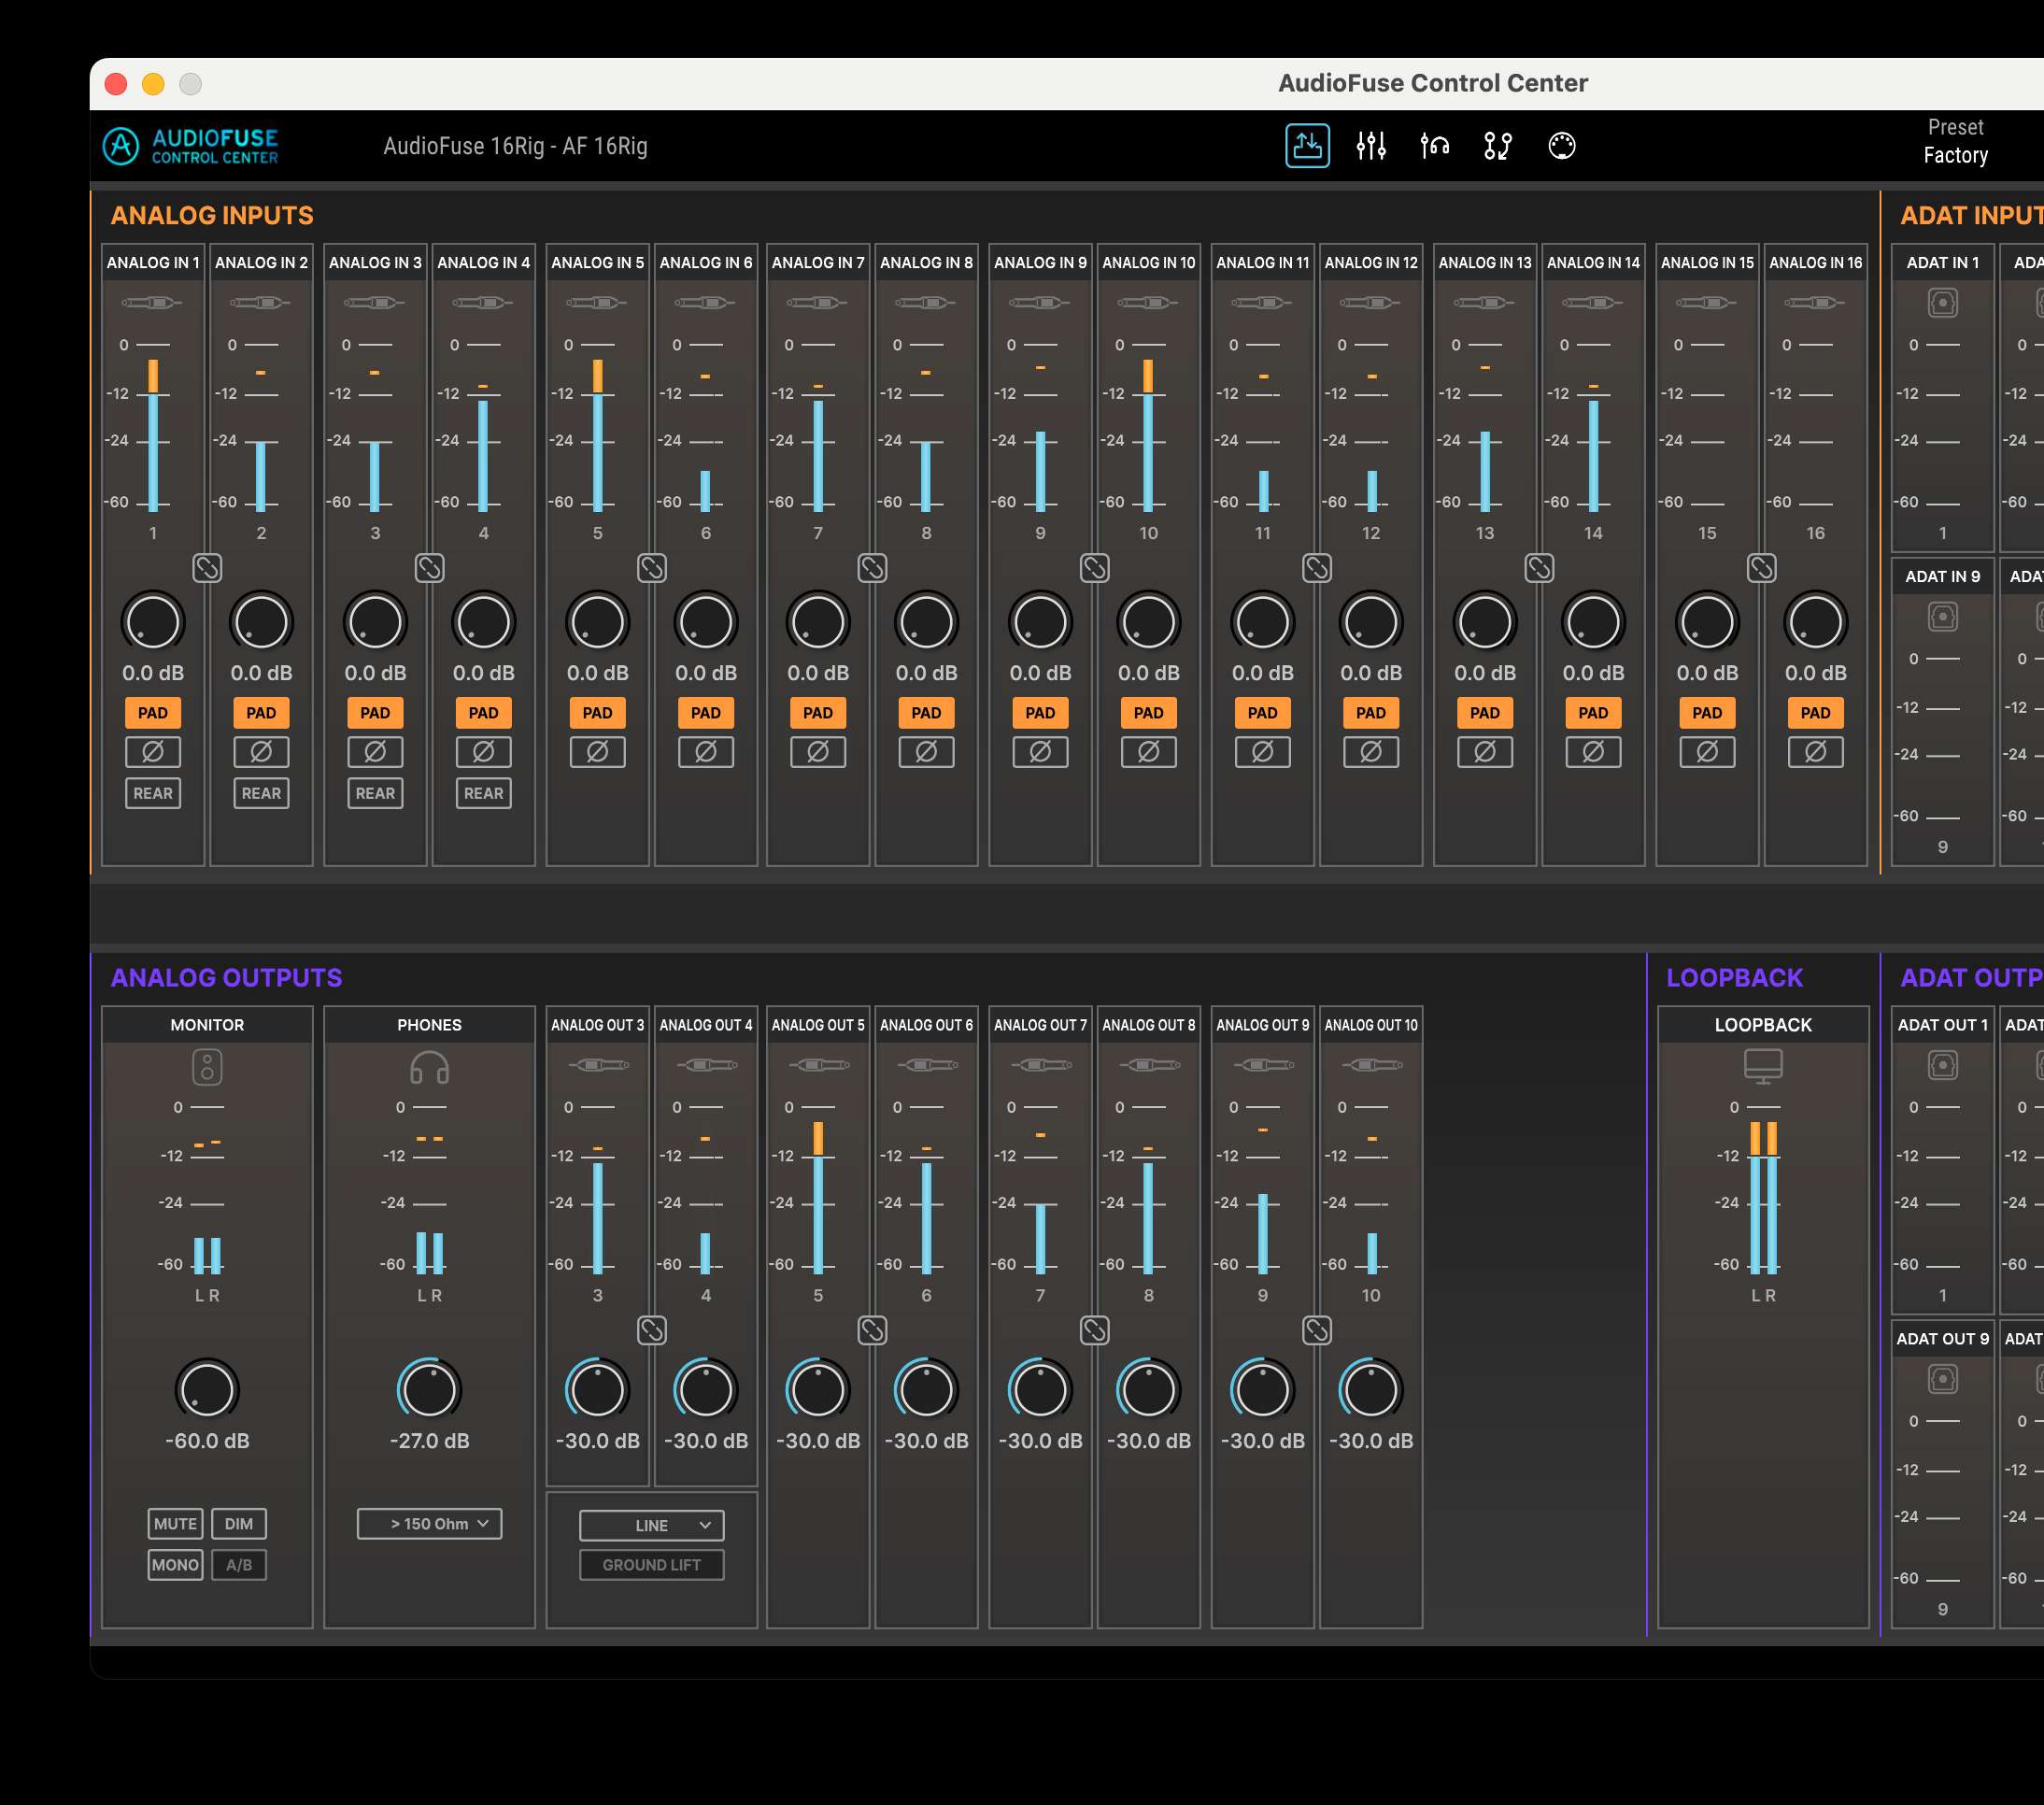Viewport: 2044px width, 1805px height.
Task: Click the Phones -27.0 dB value
Action: [x=429, y=1441]
